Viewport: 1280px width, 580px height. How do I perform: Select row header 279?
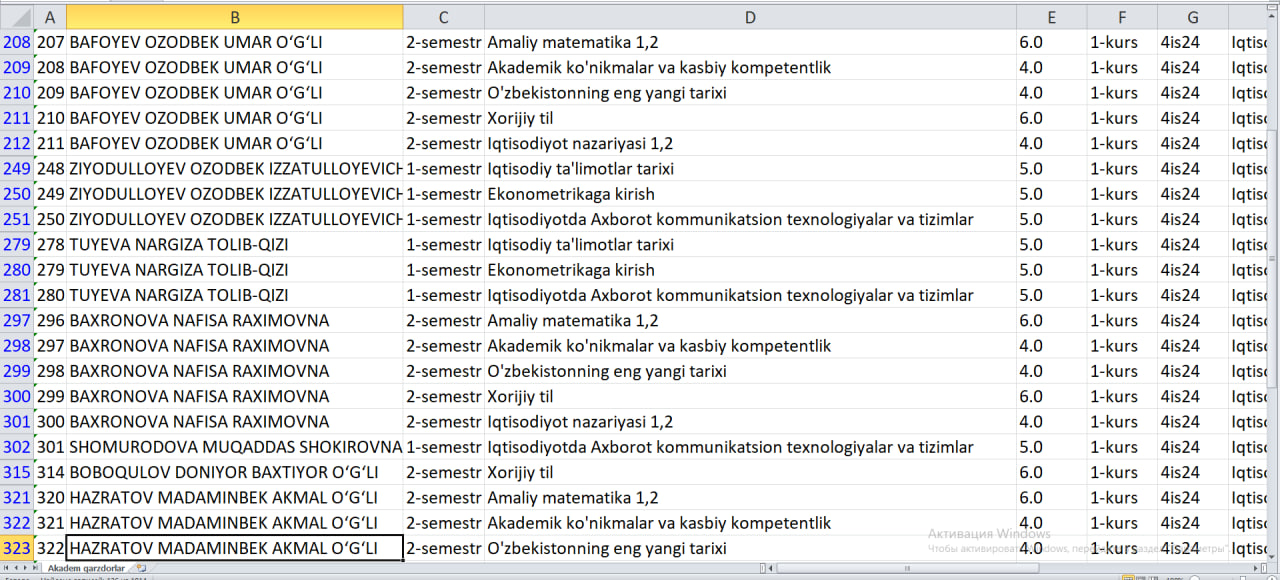[16, 245]
